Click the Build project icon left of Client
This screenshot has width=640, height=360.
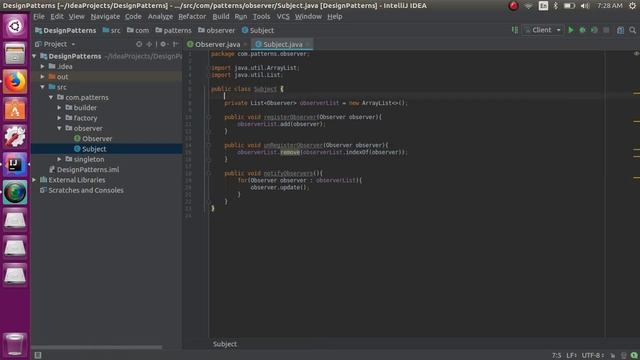[x=515, y=30]
